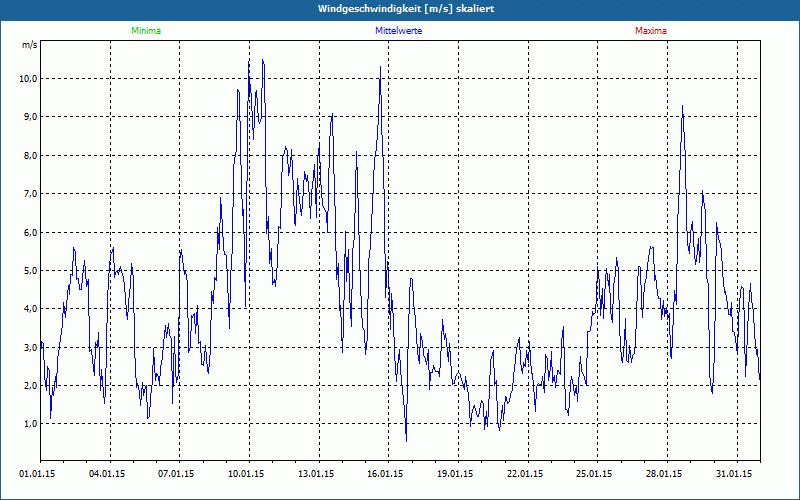Click the 7,0 y-axis label
800x500 pixels.
(x=30, y=194)
